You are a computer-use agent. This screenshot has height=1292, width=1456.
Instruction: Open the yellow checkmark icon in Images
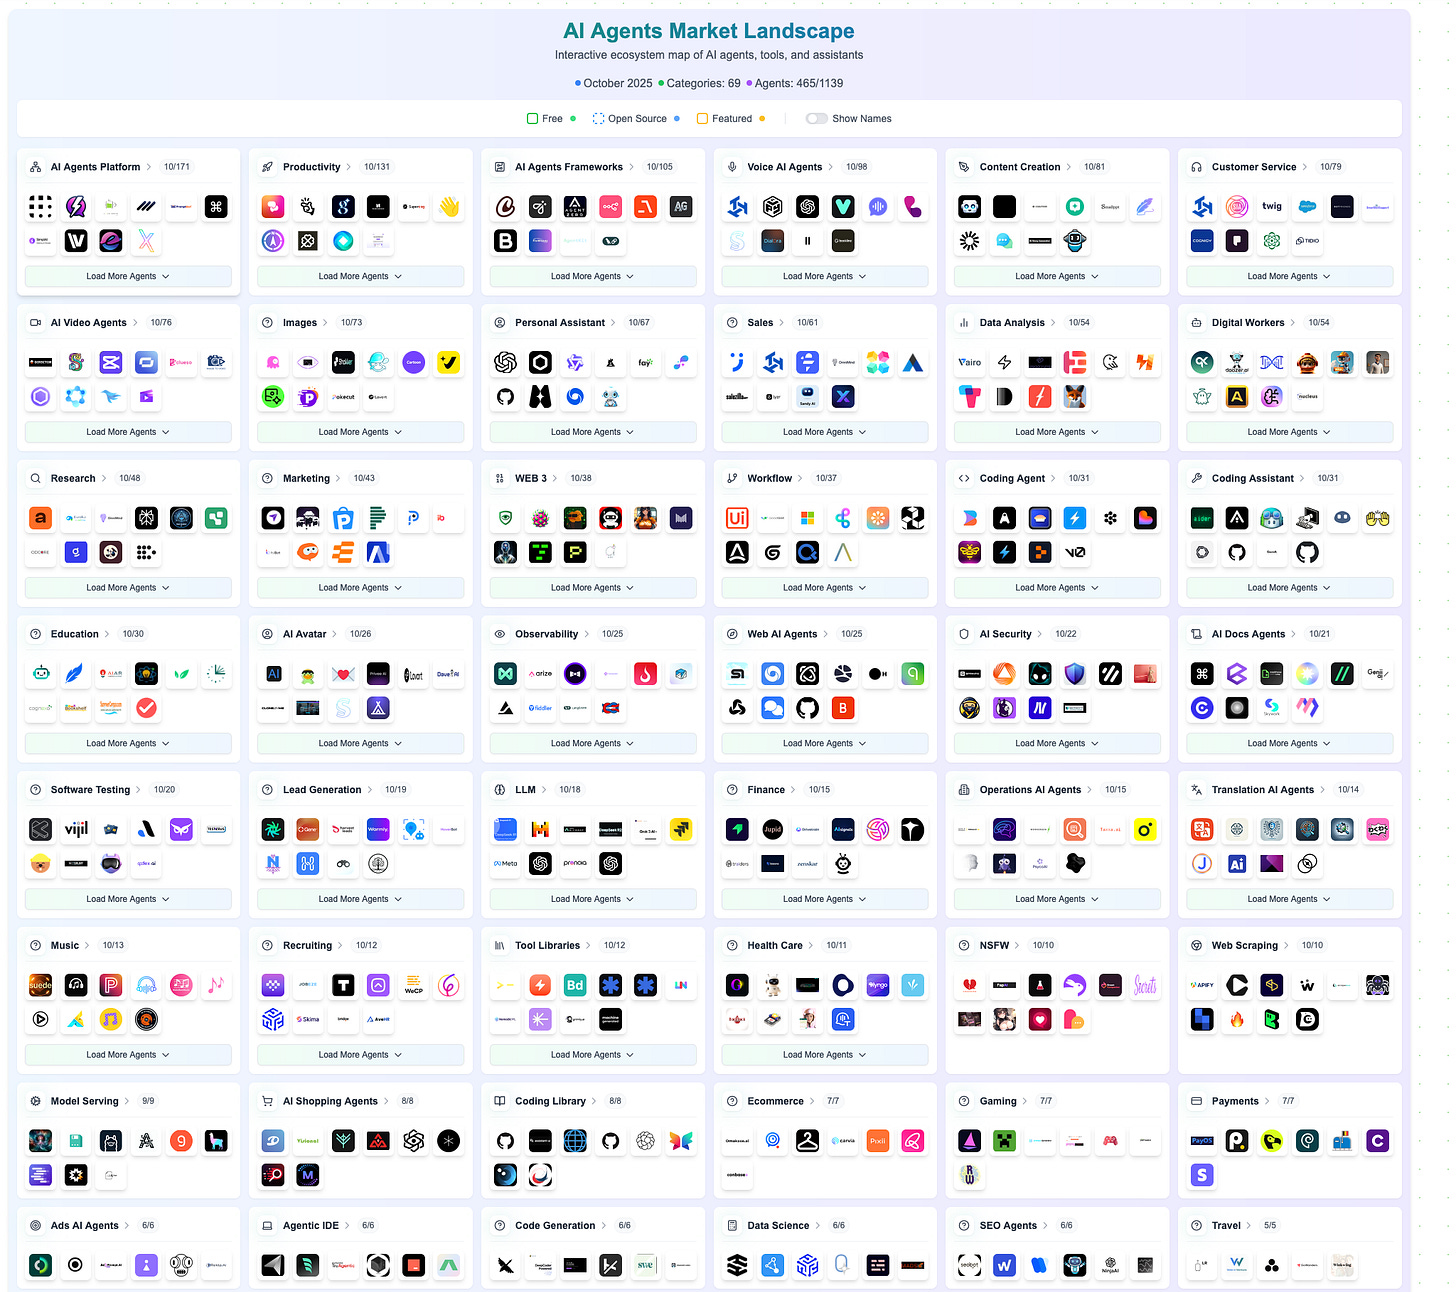[x=449, y=363]
